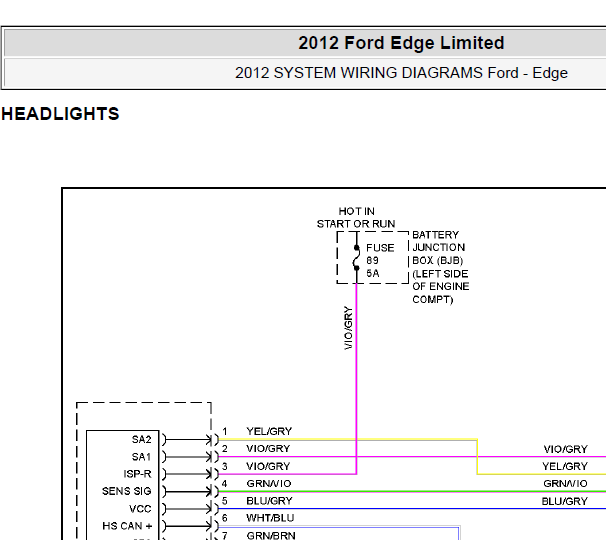Click the right-side GRN/VIO wire label
Screen dimensions: 606x540
[x=565, y=484]
